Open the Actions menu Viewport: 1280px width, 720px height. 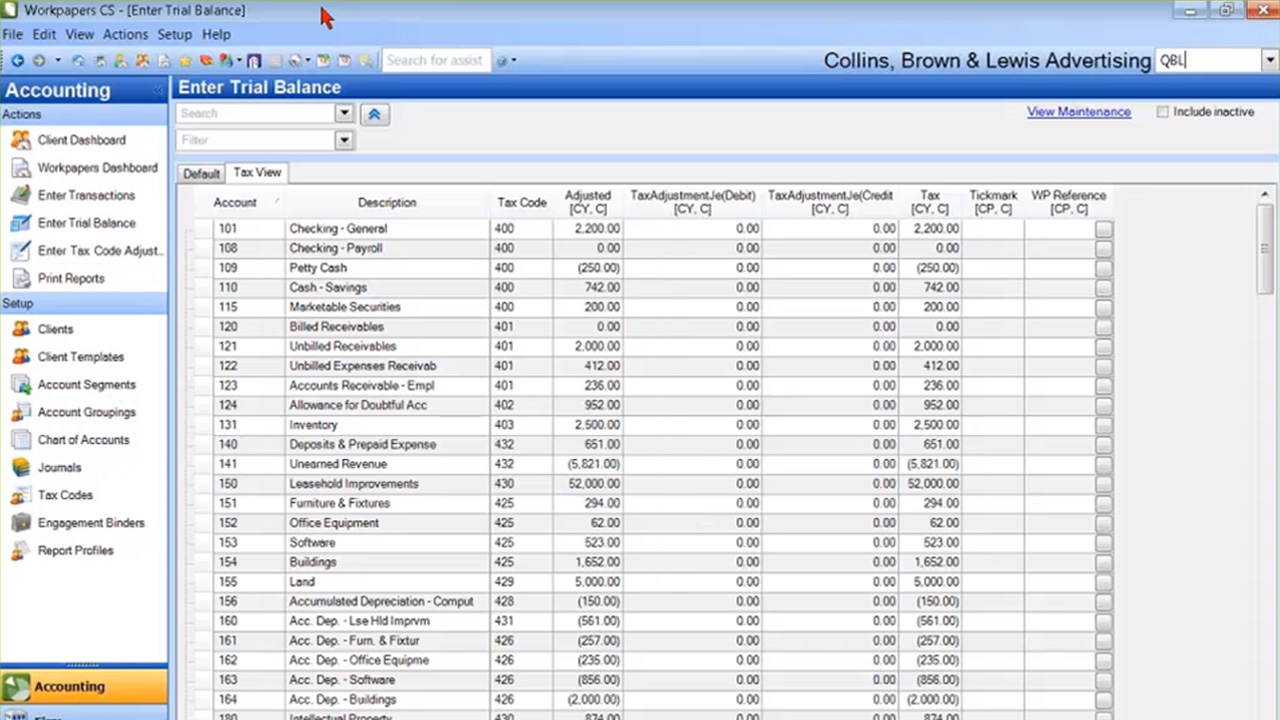125,34
